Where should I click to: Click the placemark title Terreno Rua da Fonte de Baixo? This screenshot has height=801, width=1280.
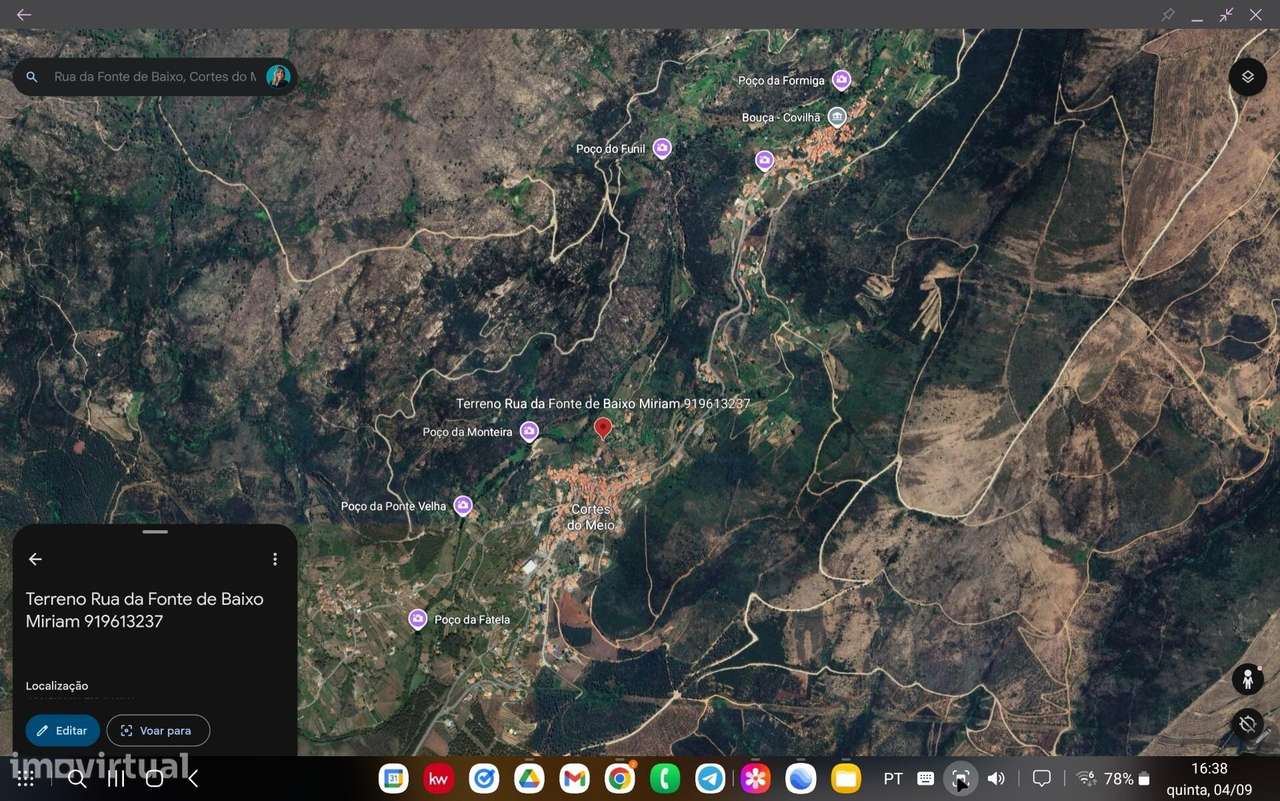[145, 610]
